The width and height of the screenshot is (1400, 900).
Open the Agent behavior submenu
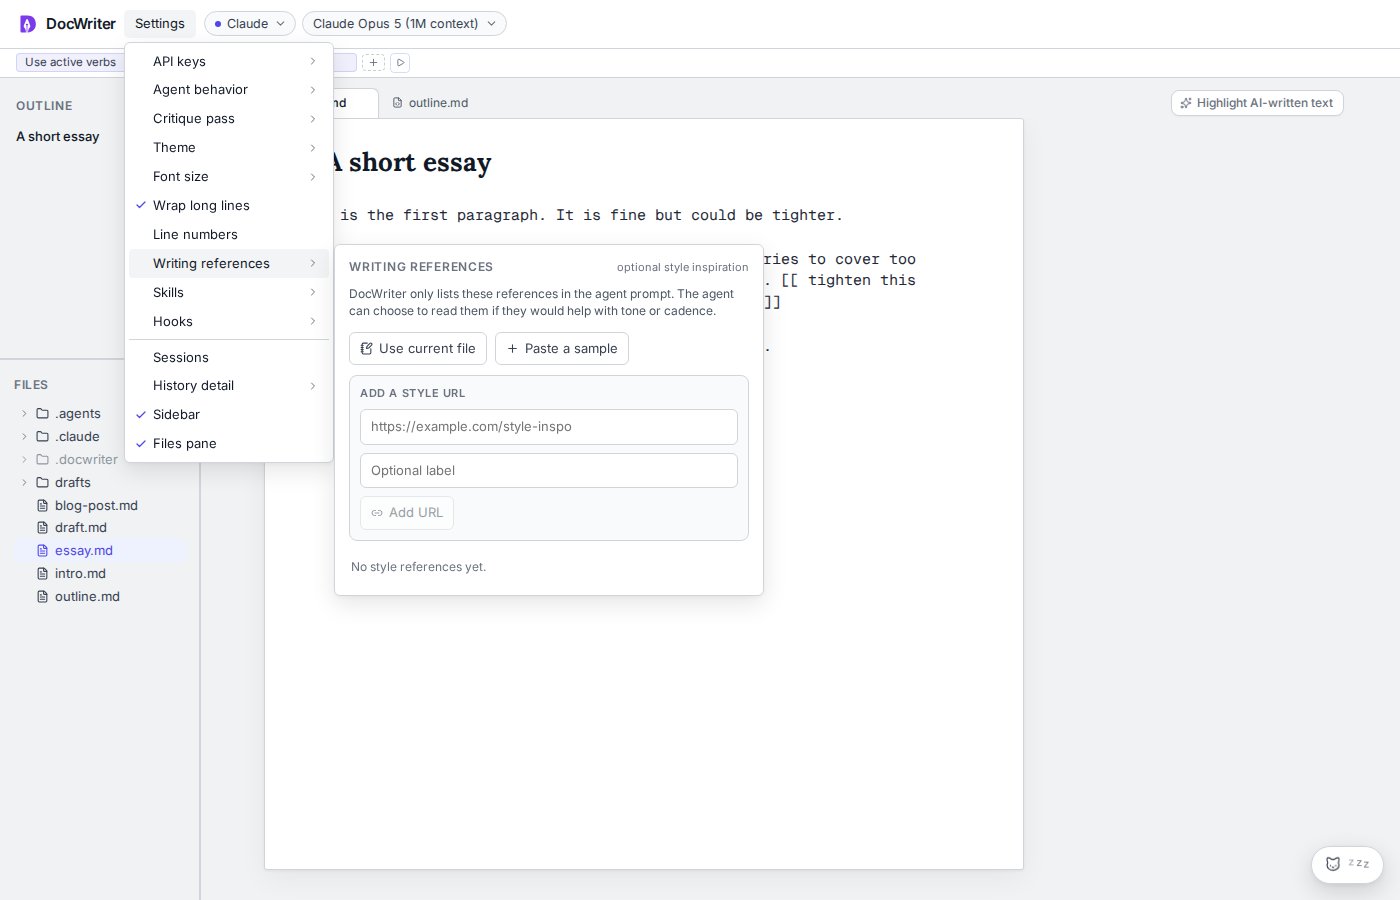point(229,90)
